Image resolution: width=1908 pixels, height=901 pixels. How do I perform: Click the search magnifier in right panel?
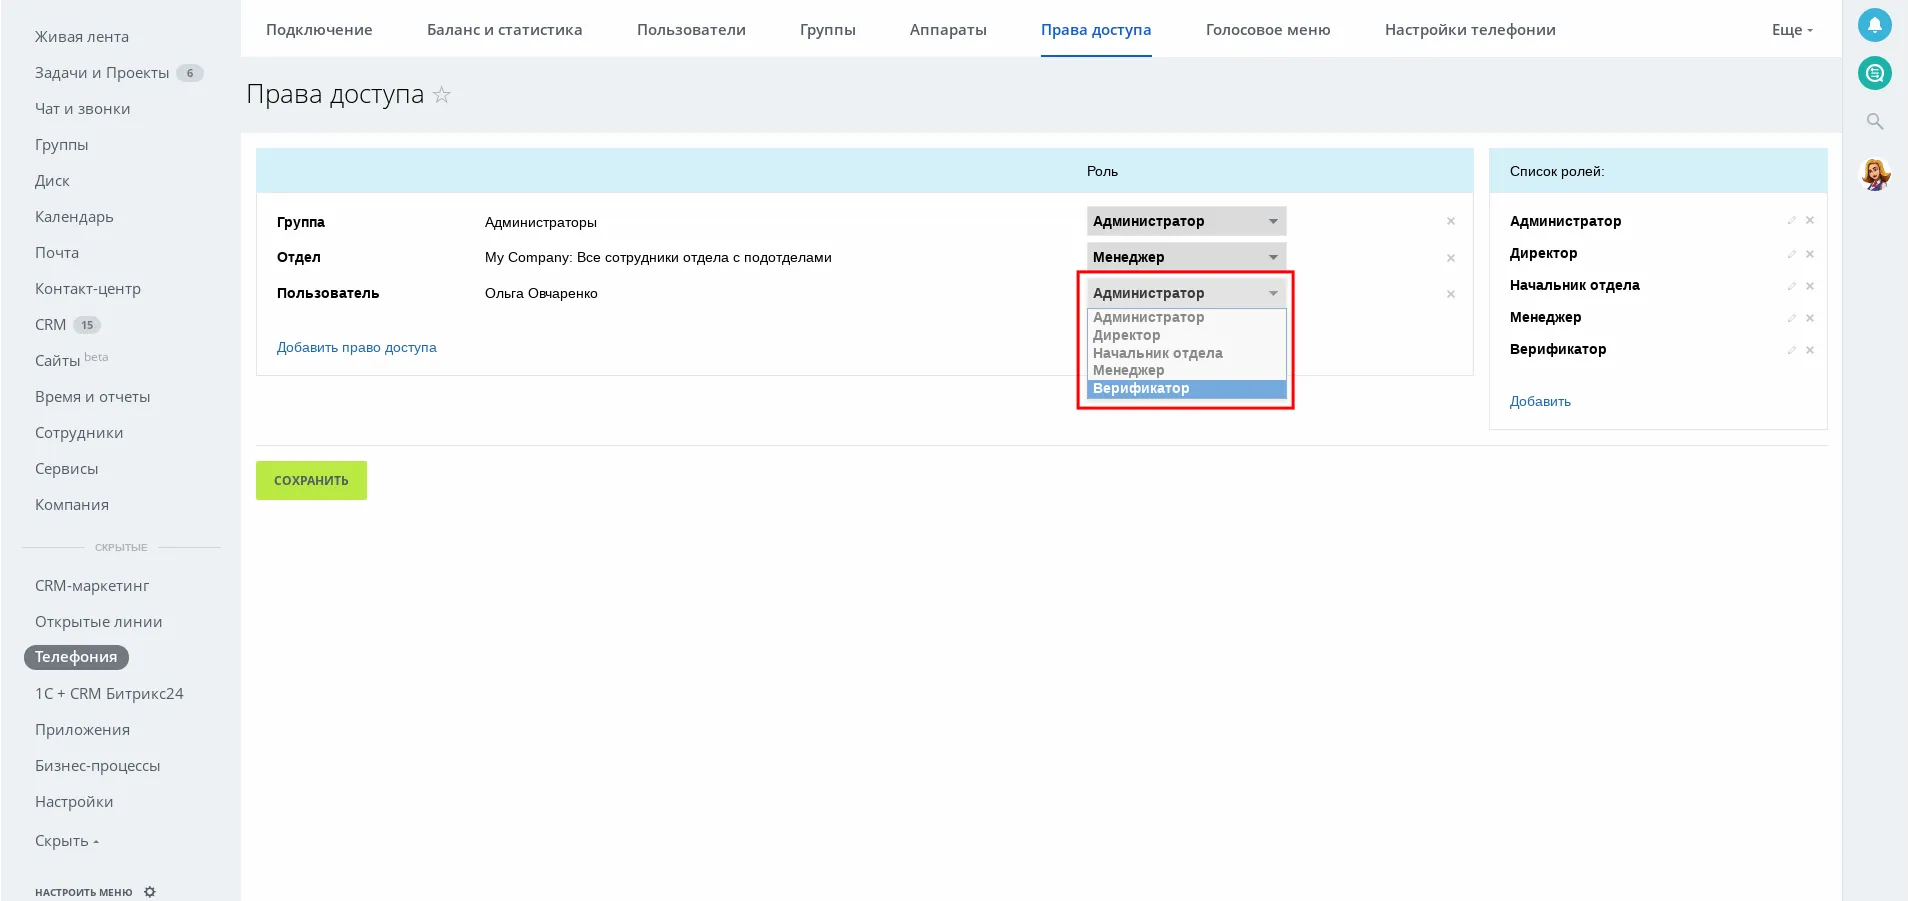pyautogui.click(x=1874, y=121)
